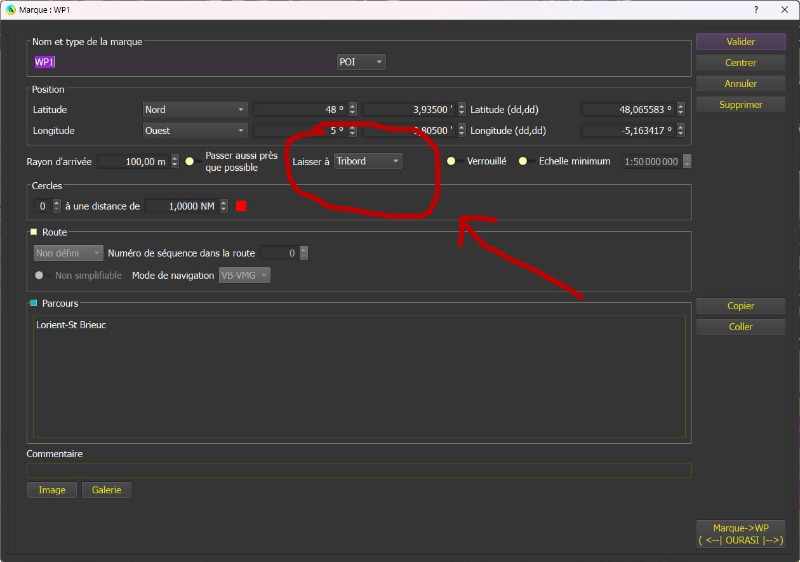
Task: Click Annuler to cancel changes
Action: 740,84
